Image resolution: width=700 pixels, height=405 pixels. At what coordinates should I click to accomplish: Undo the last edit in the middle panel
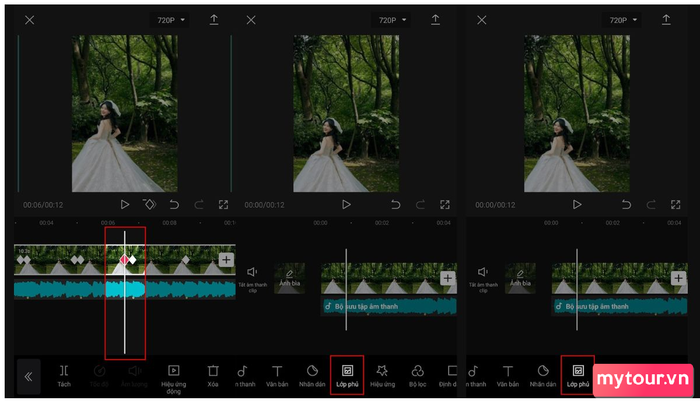[396, 205]
